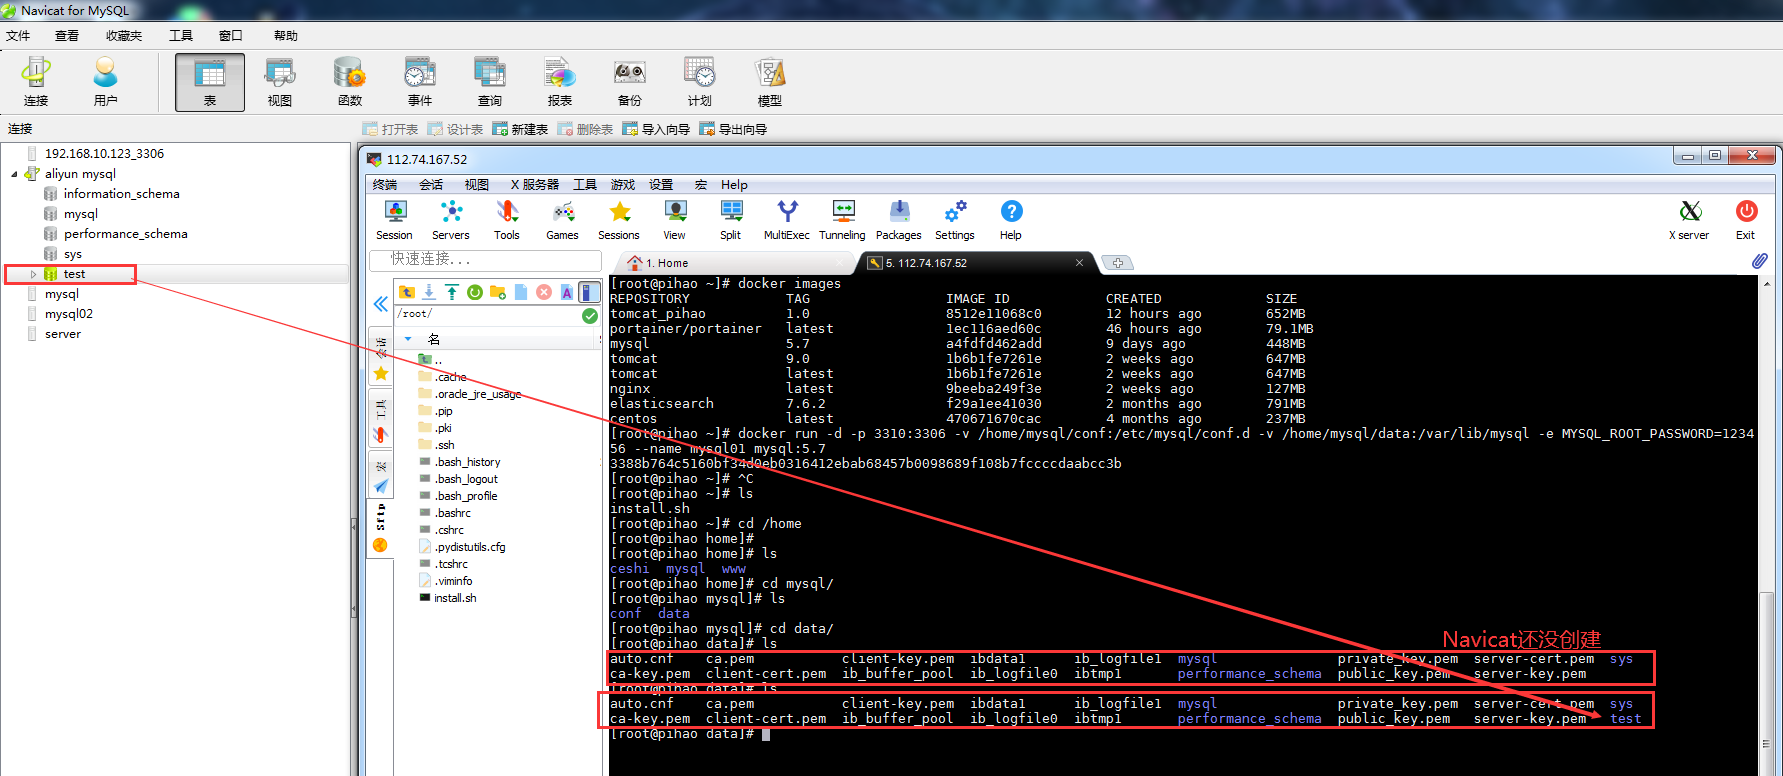Open the Tunneling icon
The width and height of the screenshot is (1783, 776).
tap(843, 220)
